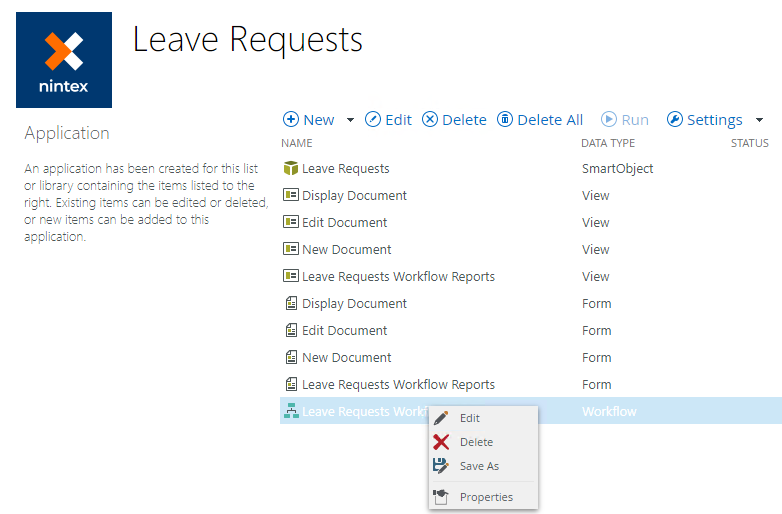Select Leave Requests Workflow Reports form name
Screen dimensions: 782x514
tap(398, 384)
